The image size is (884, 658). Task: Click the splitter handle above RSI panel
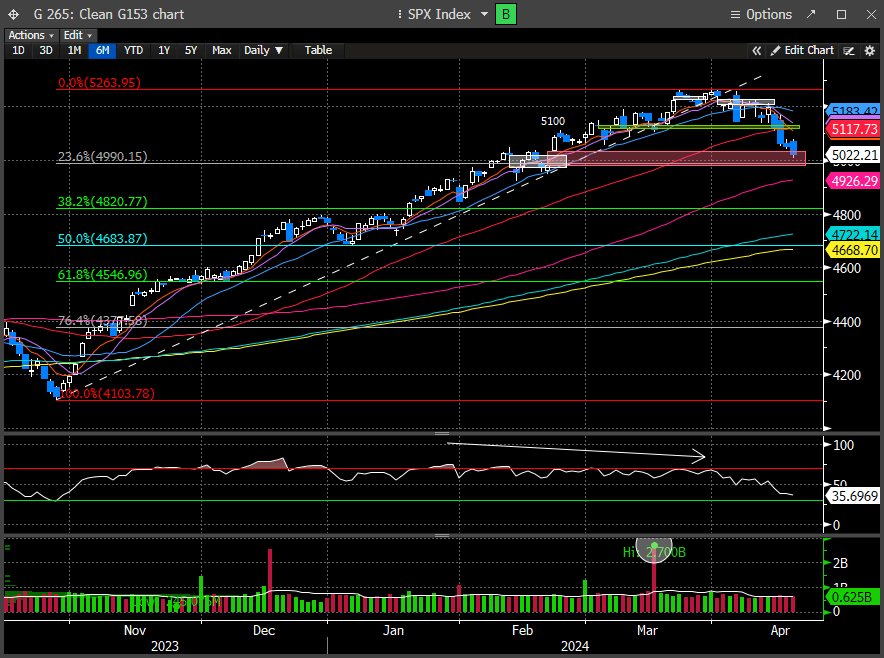coord(442,434)
